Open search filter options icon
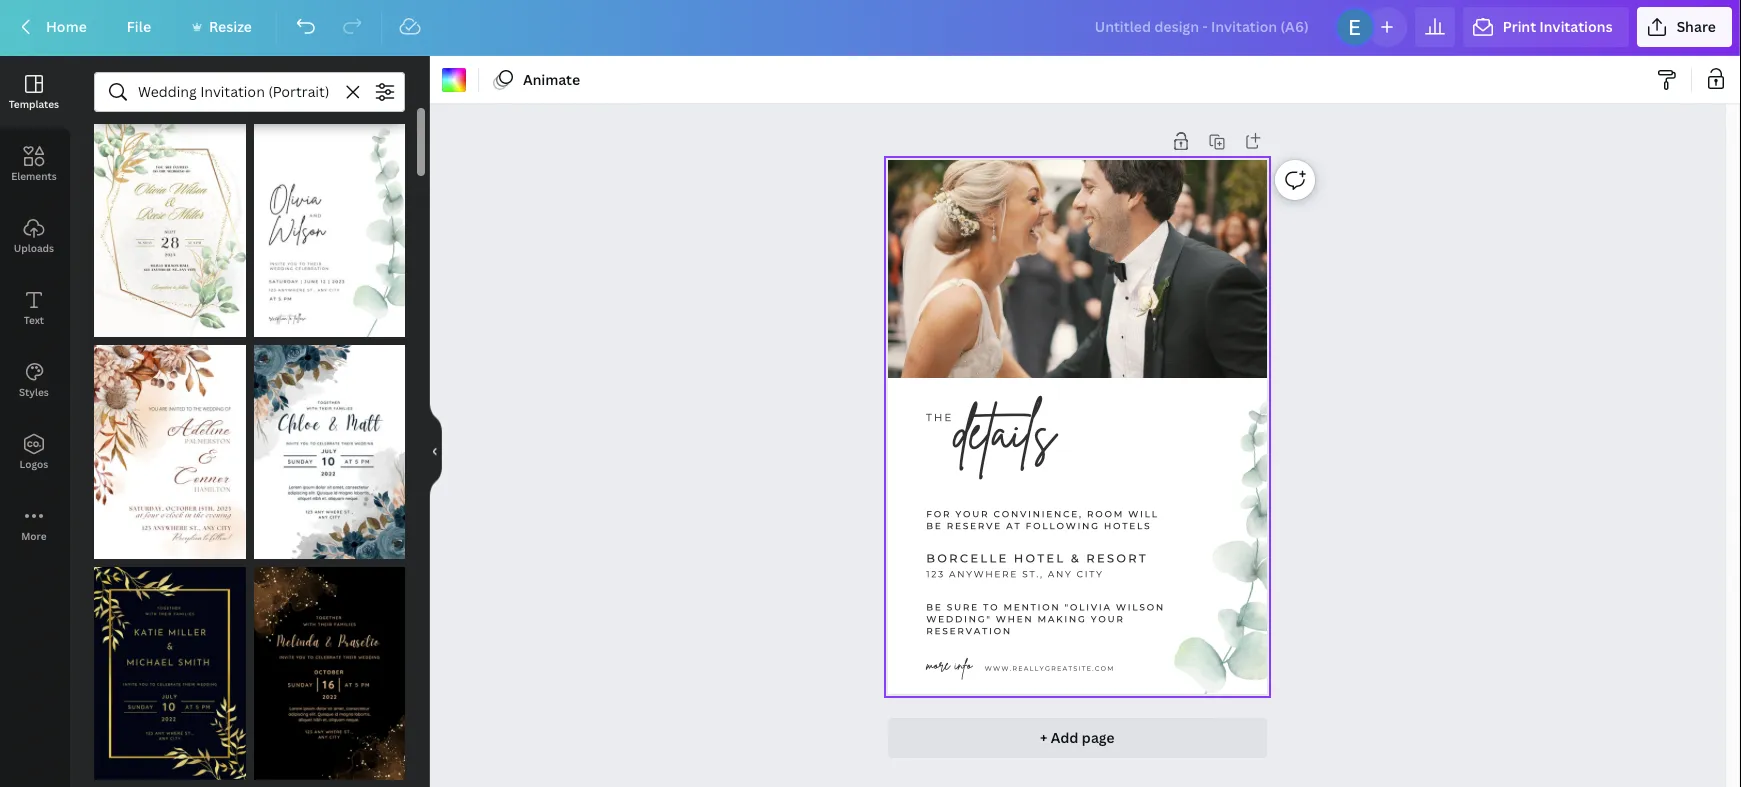 [x=385, y=92]
